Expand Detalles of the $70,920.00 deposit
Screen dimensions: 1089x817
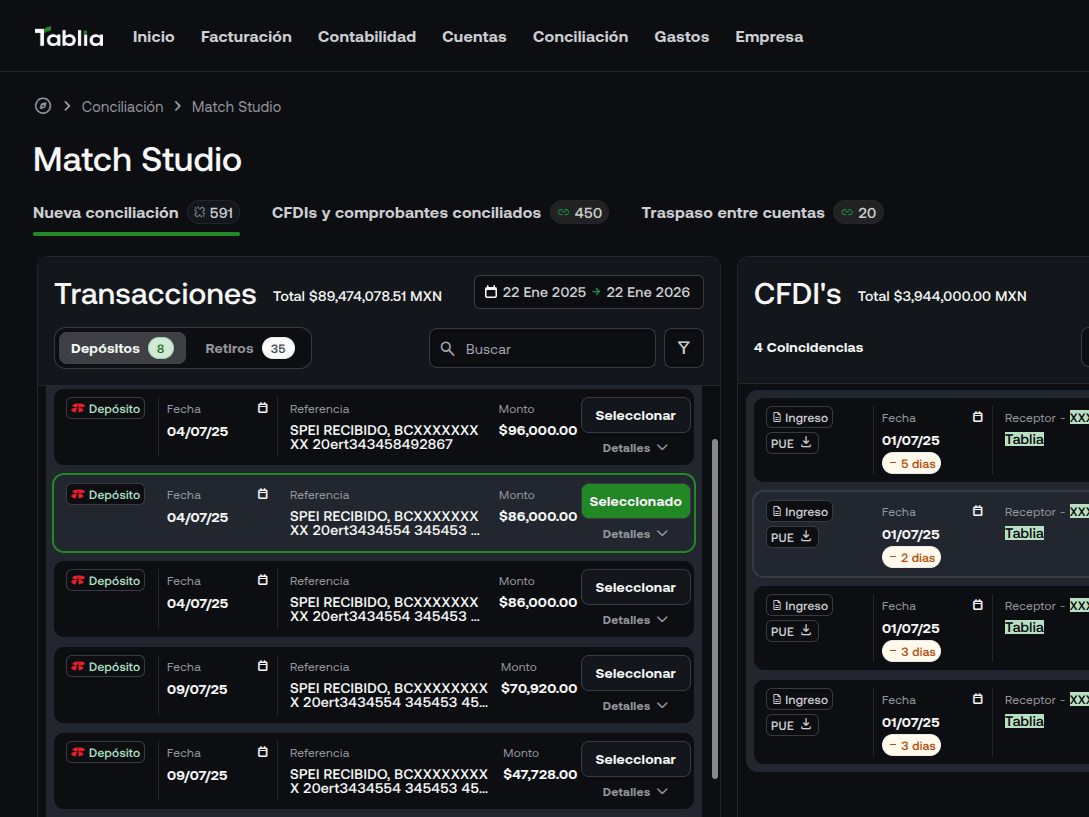(635, 706)
